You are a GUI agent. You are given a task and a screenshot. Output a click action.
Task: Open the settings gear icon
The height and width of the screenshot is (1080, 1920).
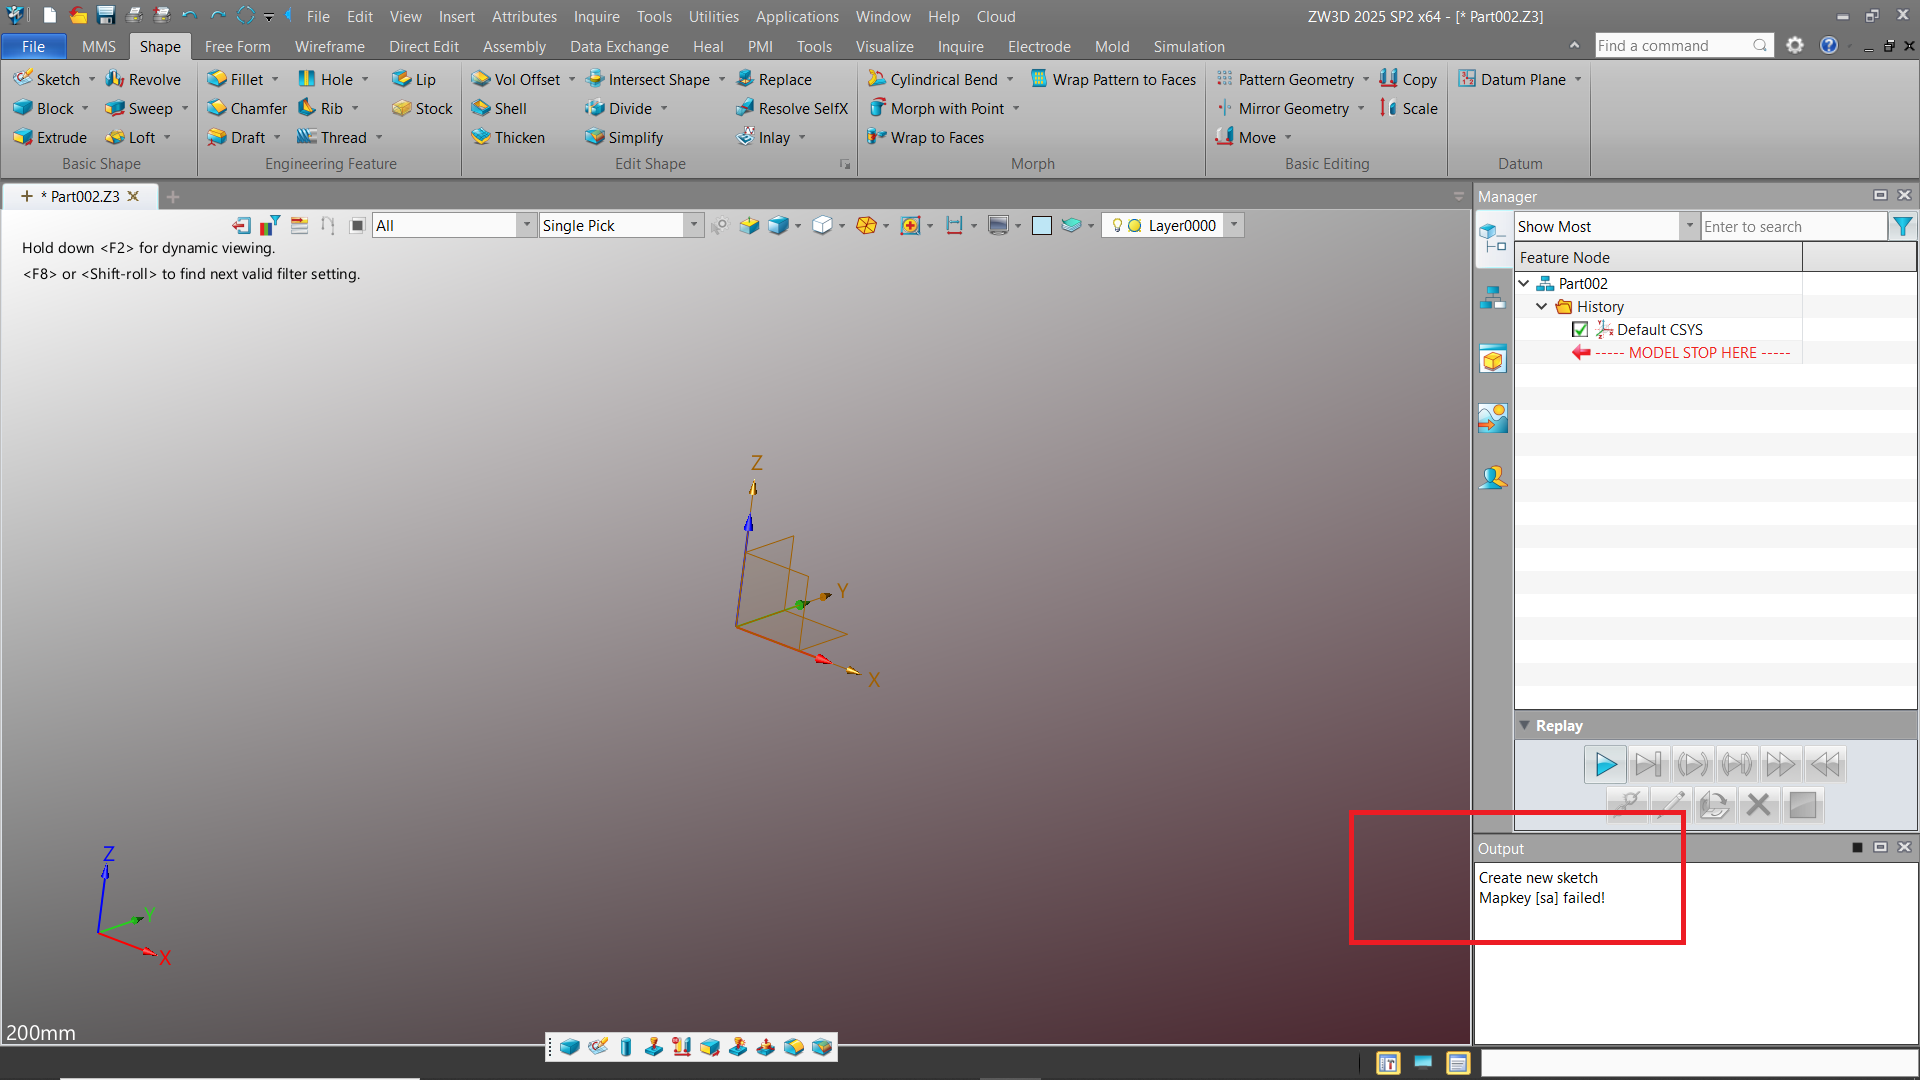[x=1795, y=45]
